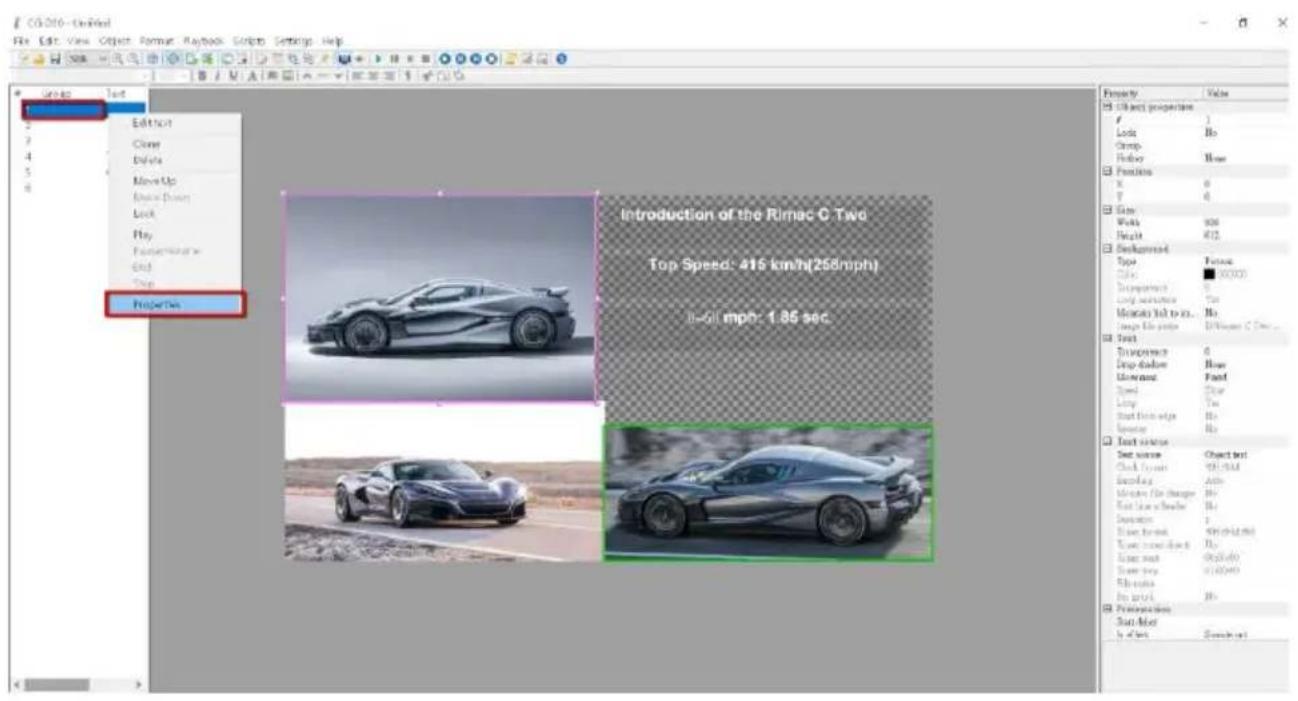Stop playback with the square stop icon
This screenshot has width=1298, height=701.
click(x=425, y=59)
